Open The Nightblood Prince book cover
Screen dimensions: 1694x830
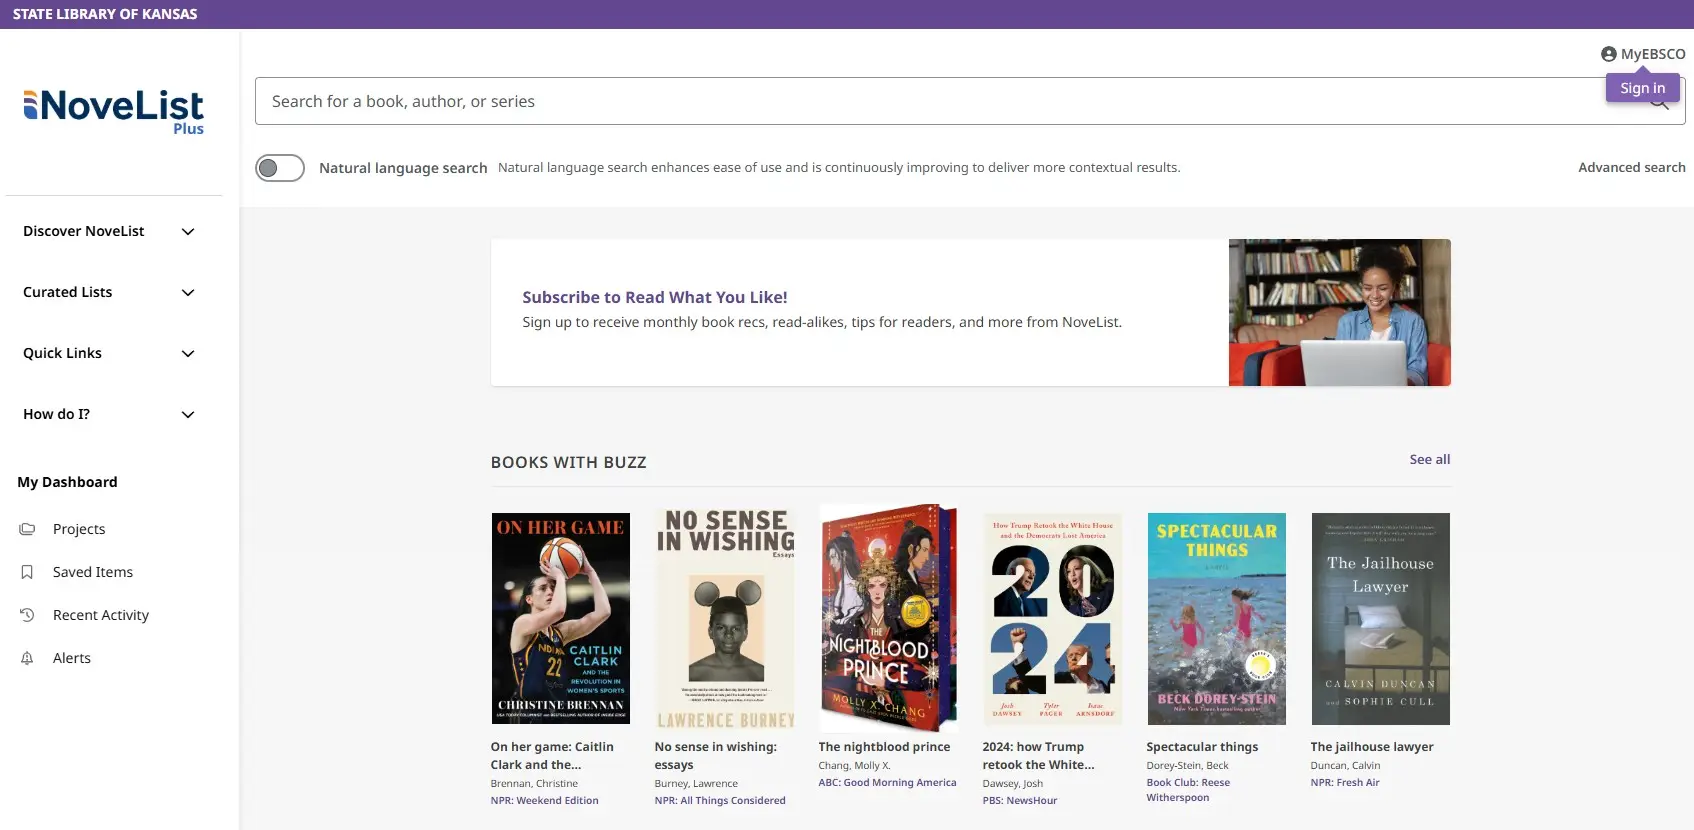point(888,618)
